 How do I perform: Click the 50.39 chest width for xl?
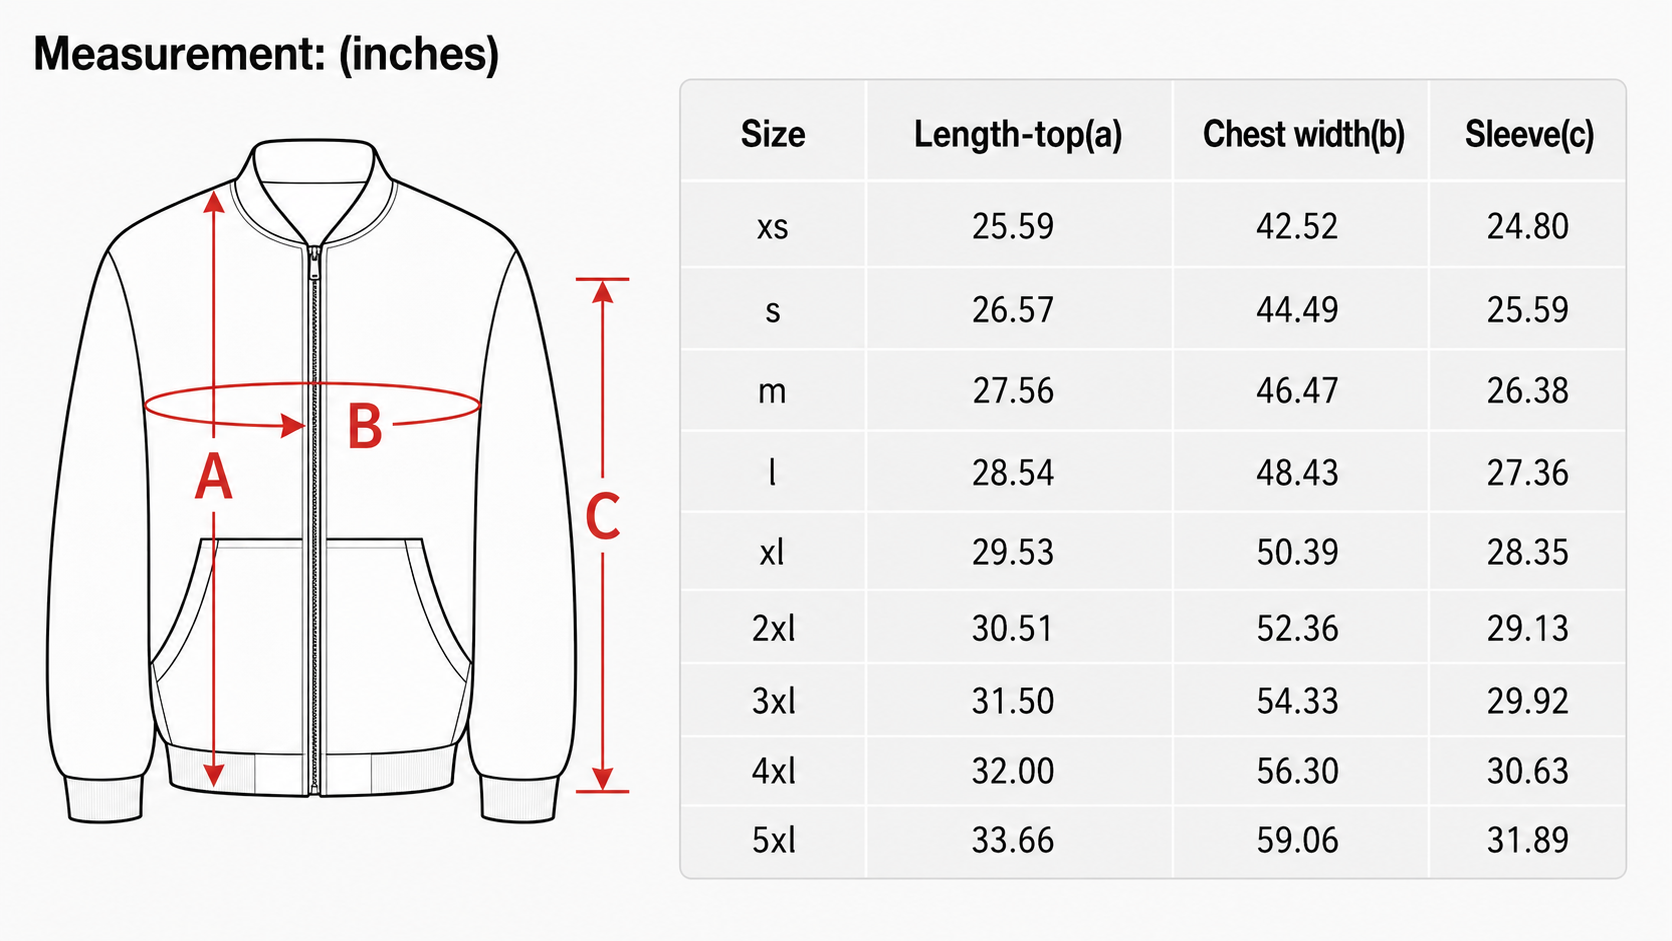(x=1297, y=552)
